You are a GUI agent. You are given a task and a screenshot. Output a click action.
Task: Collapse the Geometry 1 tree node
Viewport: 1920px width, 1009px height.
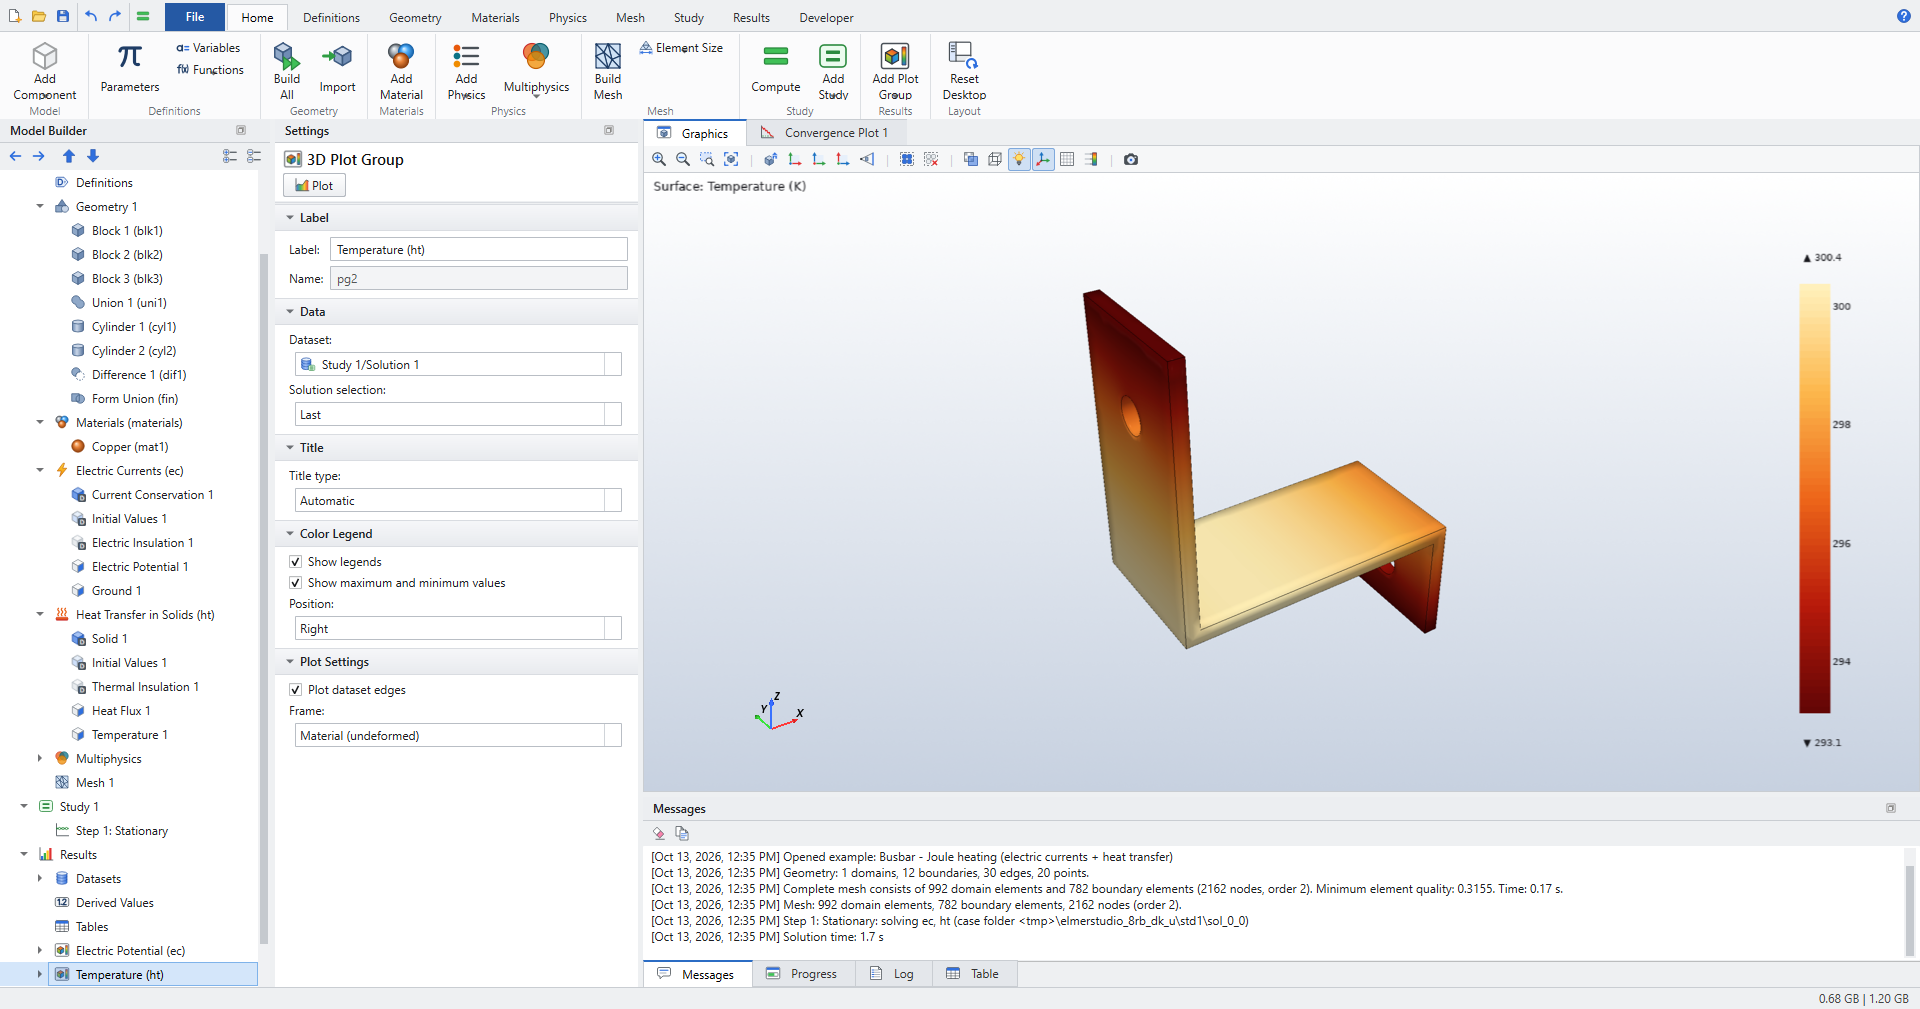point(40,207)
